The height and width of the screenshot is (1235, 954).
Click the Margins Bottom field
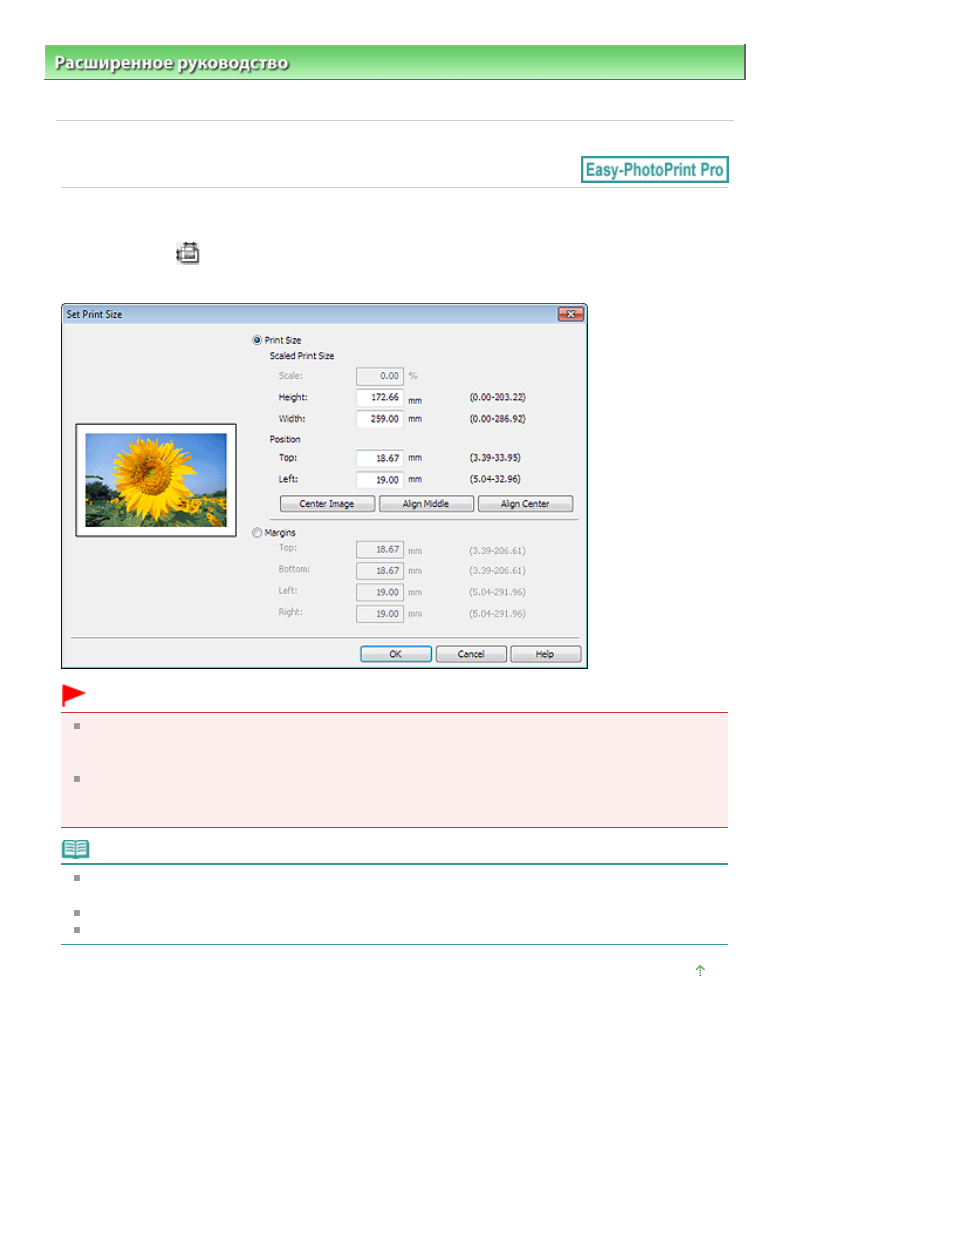click(380, 571)
